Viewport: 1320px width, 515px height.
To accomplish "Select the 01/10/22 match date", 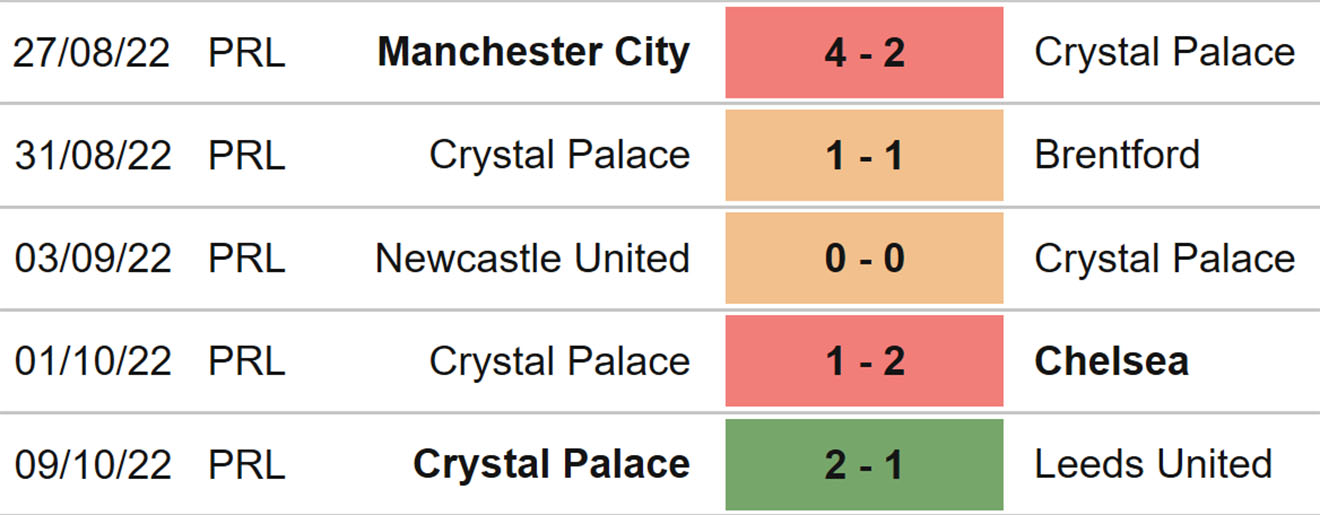I will pyautogui.click(x=93, y=362).
